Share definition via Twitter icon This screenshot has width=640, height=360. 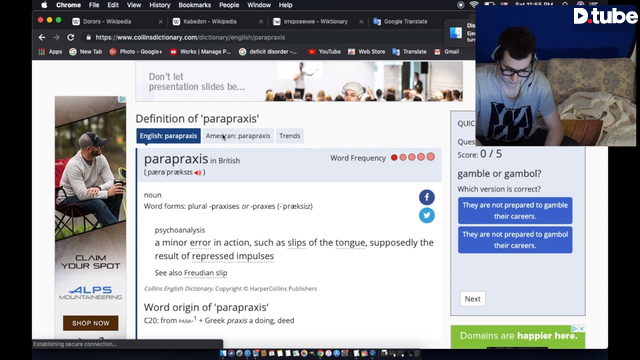coord(427,216)
